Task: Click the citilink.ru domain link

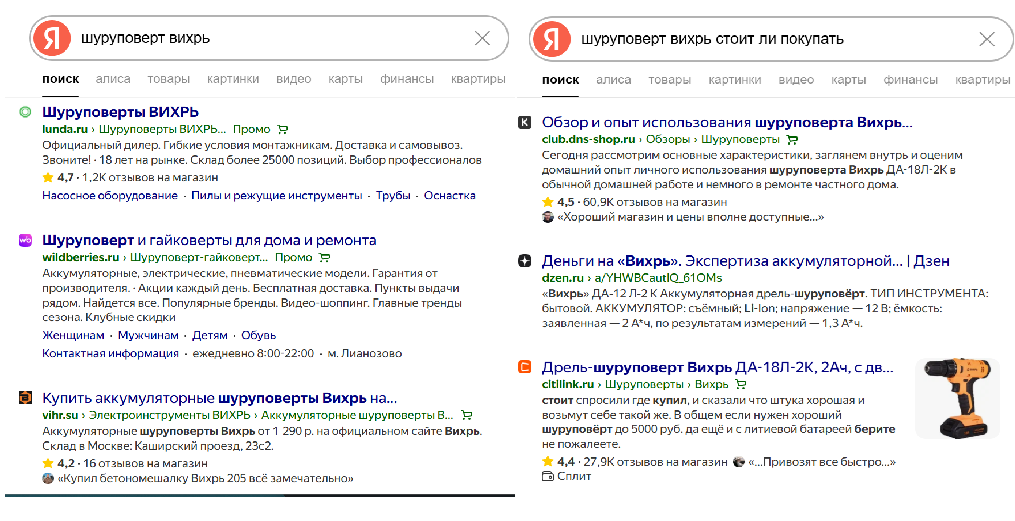Action: point(568,384)
